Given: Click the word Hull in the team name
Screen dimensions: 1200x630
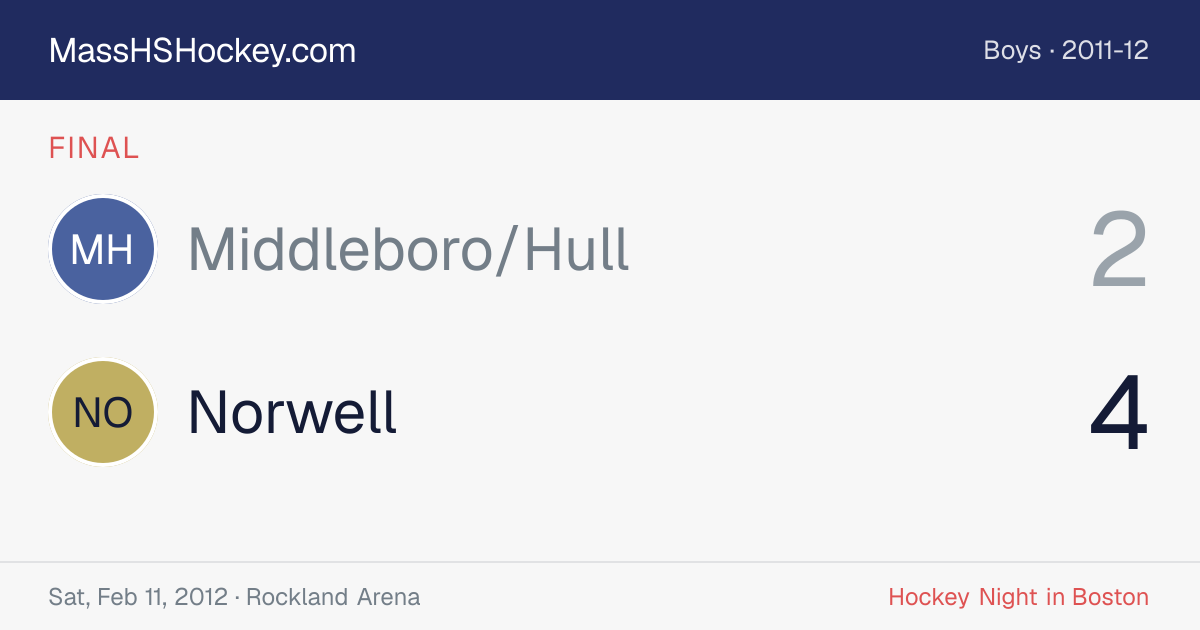Looking at the screenshot, I should 577,249.
